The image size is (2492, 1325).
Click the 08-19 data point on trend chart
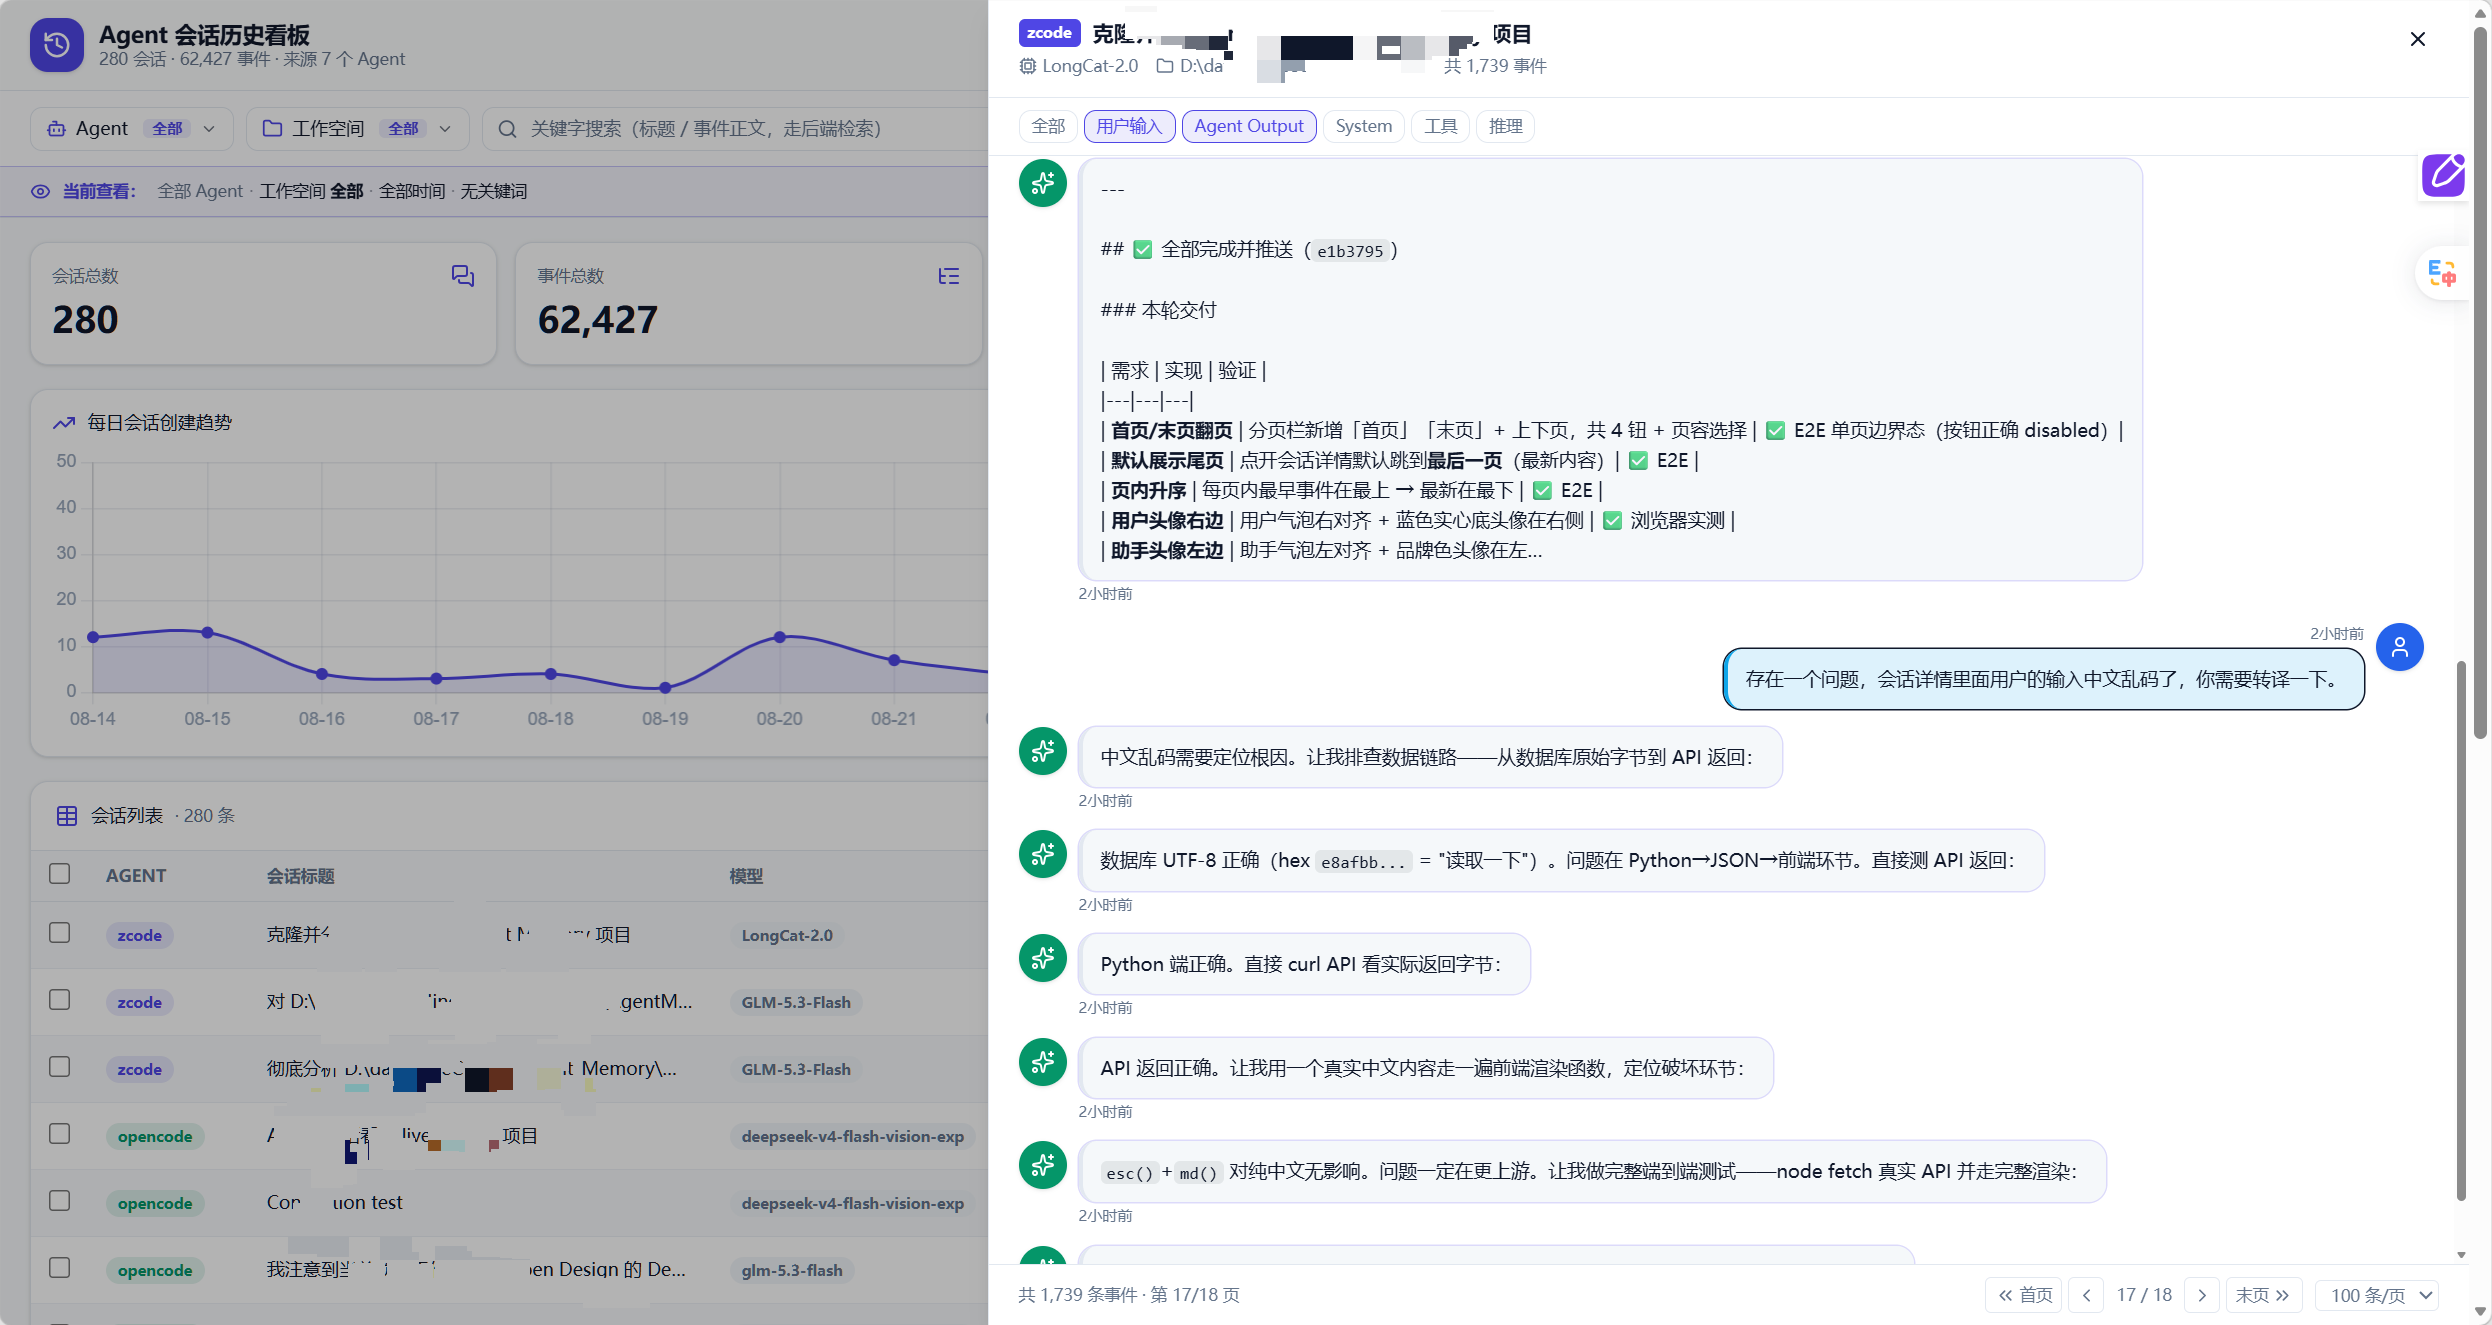[665, 688]
